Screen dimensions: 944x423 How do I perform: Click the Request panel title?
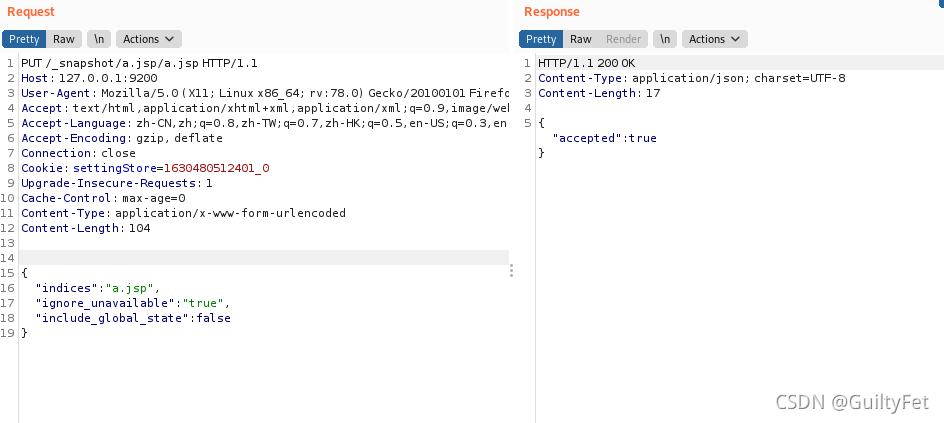[x=31, y=11]
